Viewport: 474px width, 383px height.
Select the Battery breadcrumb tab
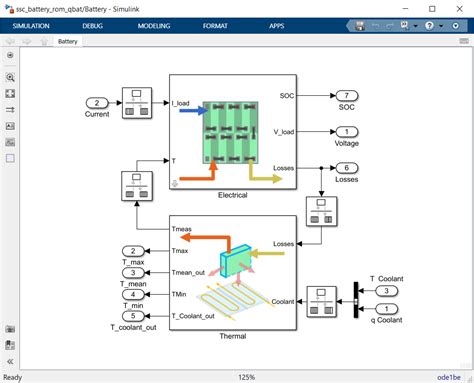[68, 41]
